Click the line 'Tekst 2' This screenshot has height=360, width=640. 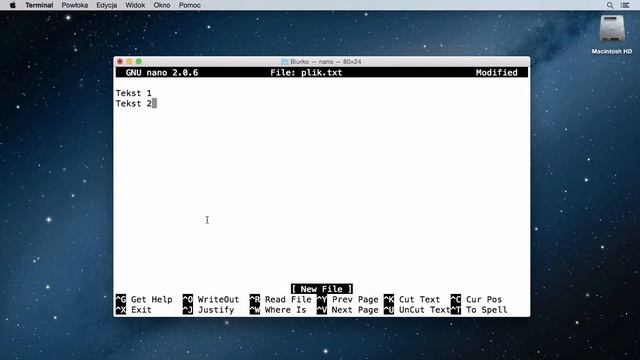coord(133,104)
